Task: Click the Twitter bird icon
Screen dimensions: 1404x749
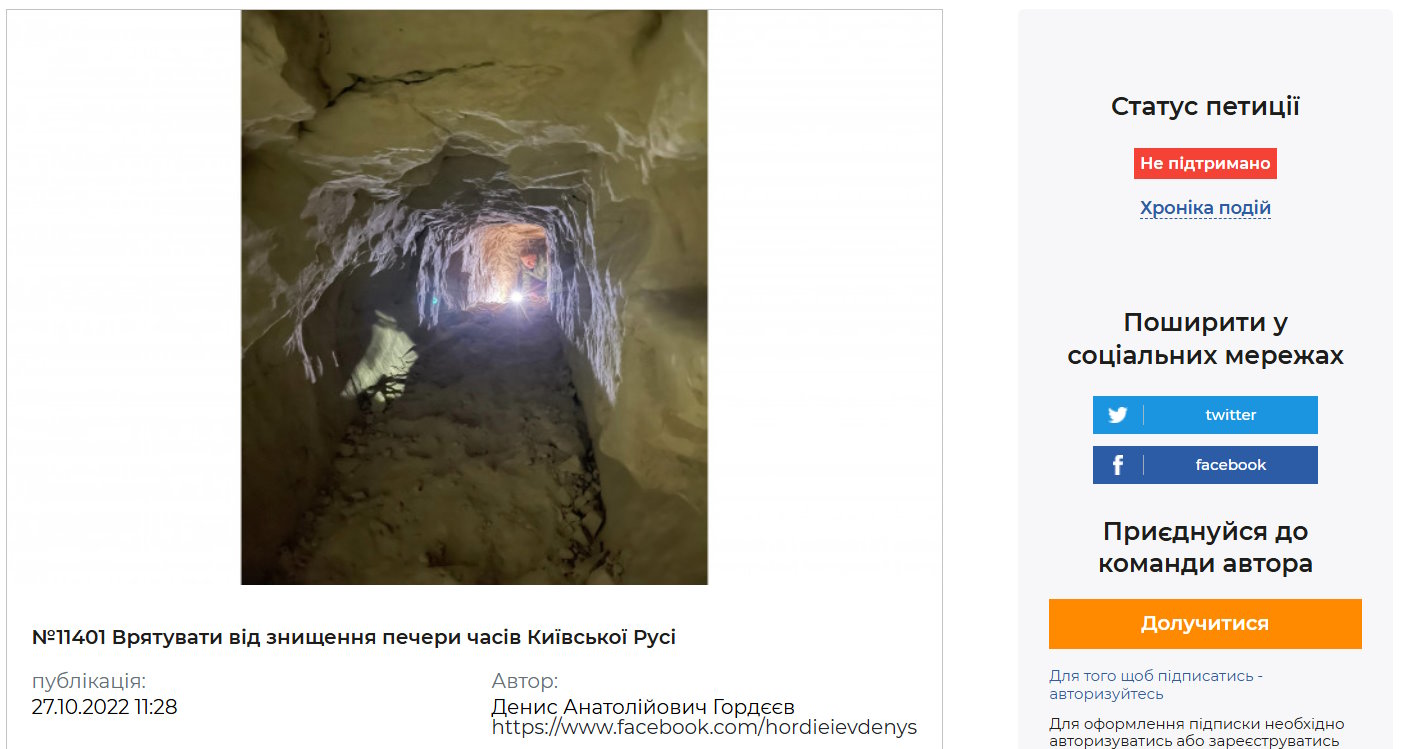Action: point(1118,415)
